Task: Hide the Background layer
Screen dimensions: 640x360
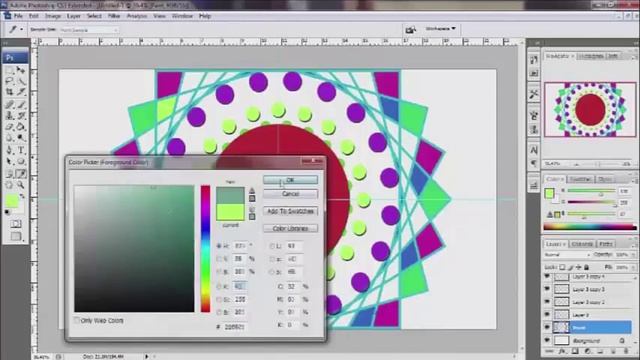Action: pos(547,340)
